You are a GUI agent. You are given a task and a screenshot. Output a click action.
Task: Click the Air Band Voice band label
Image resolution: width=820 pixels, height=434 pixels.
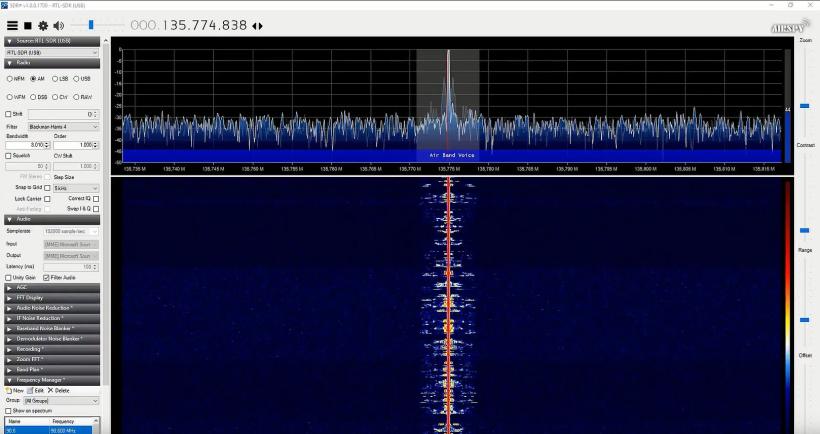click(x=452, y=155)
